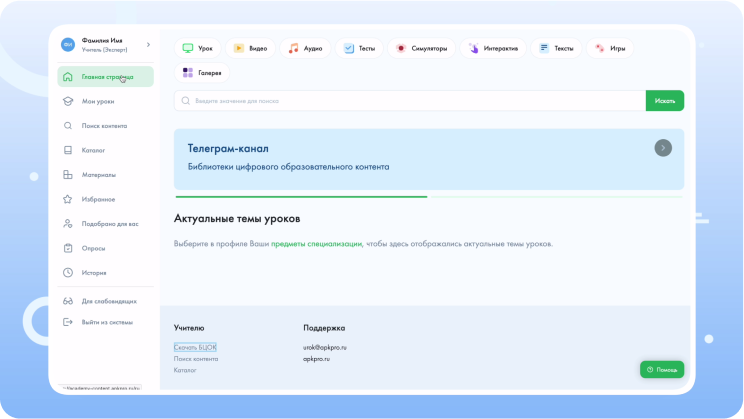
Task: Expand the user profile chevron
Action: click(x=148, y=45)
